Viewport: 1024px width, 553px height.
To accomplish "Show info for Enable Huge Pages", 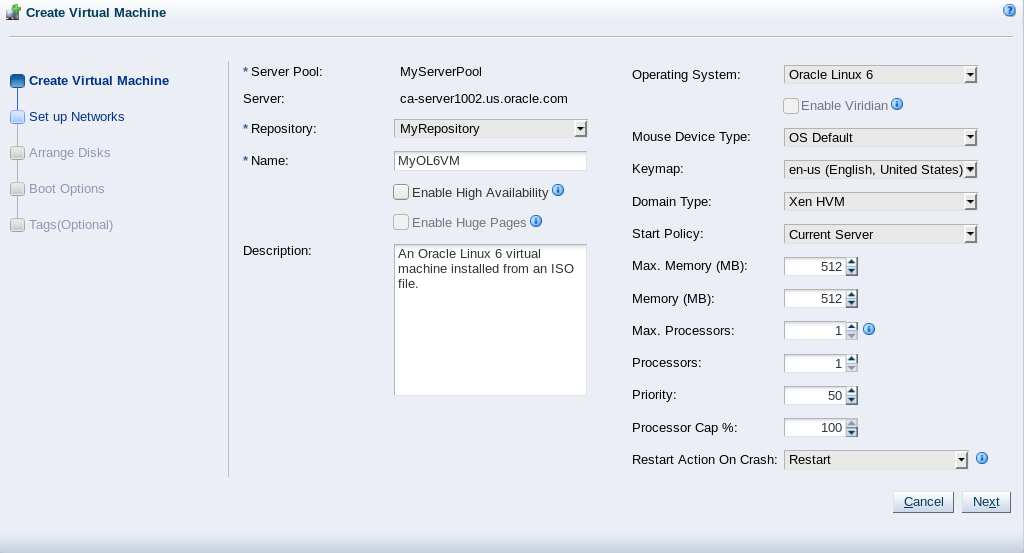I will coord(536,221).
